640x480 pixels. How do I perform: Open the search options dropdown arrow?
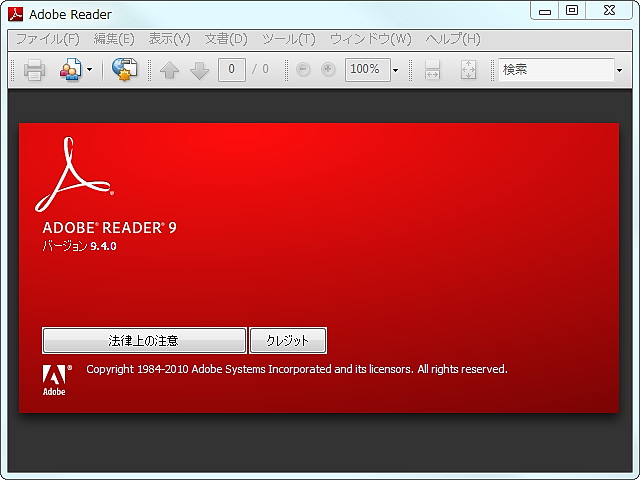click(x=620, y=70)
